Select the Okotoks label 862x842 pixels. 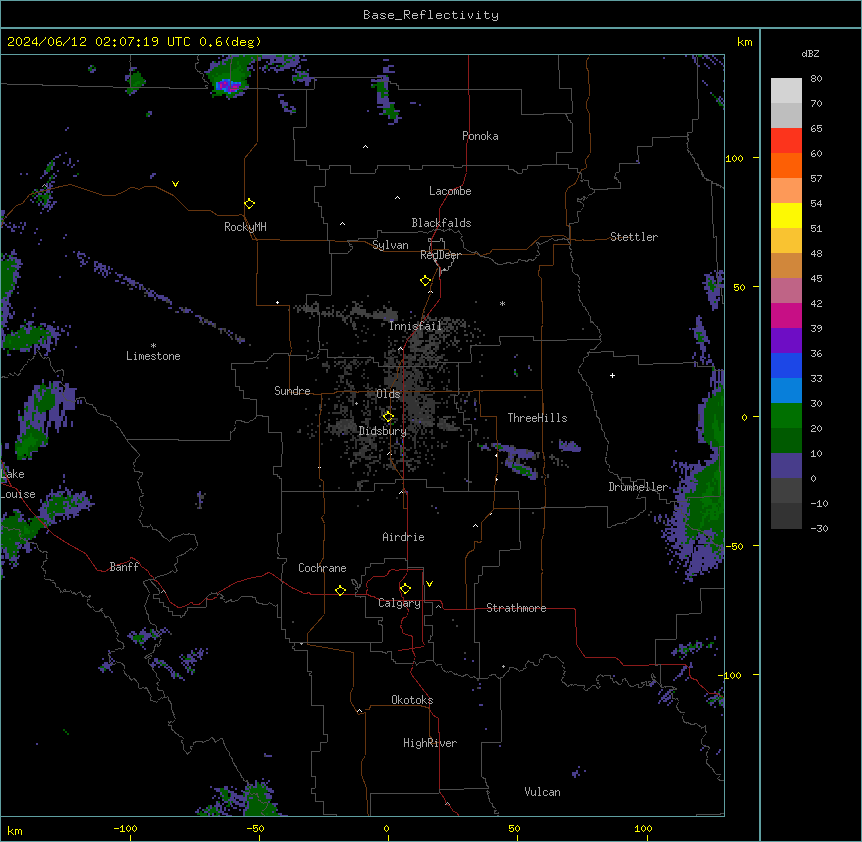click(x=412, y=700)
